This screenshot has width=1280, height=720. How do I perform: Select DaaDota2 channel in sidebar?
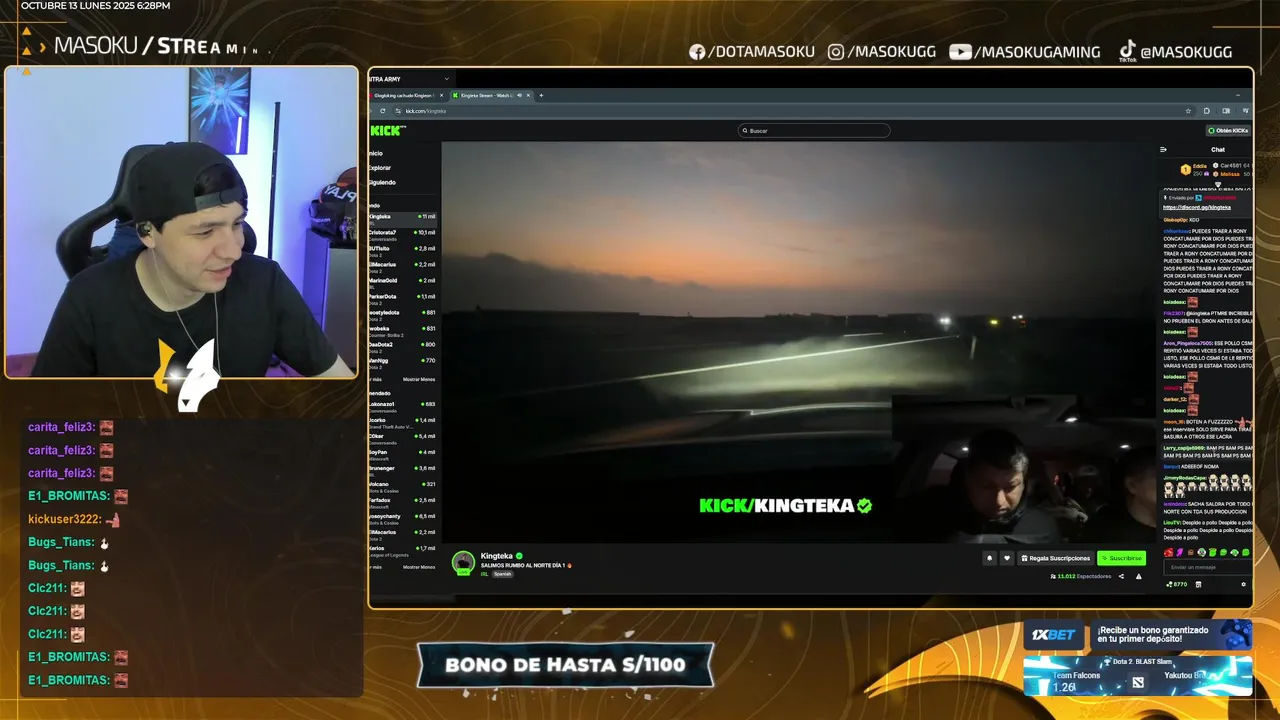point(403,346)
